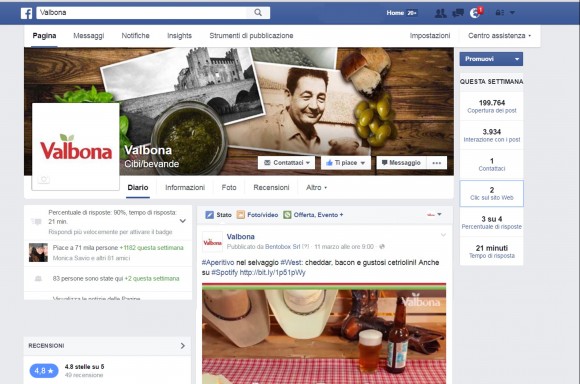Click the public globe icon on post

(x=382, y=247)
